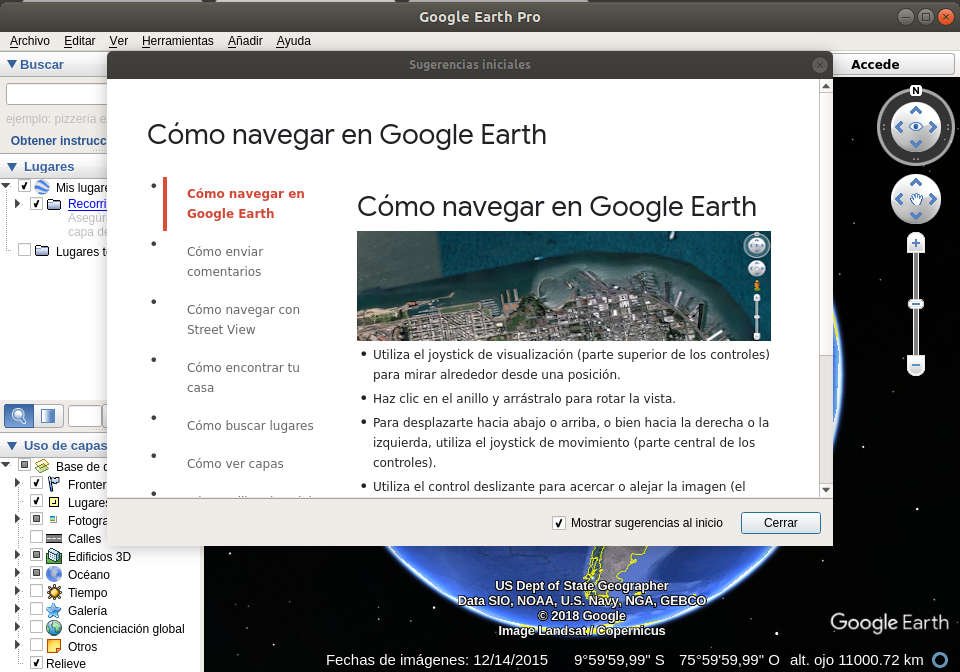The height and width of the screenshot is (672, 960).
Task: Click the Concienciación global earth icon
Action: tap(54, 628)
